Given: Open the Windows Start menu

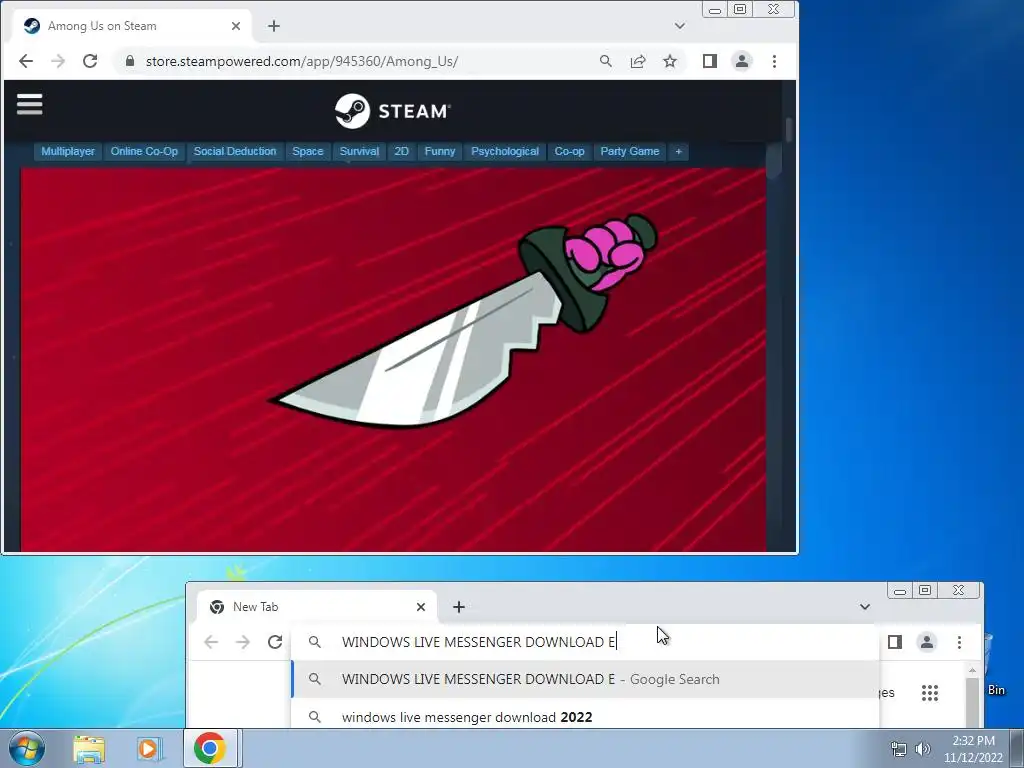Looking at the screenshot, I should (27, 748).
